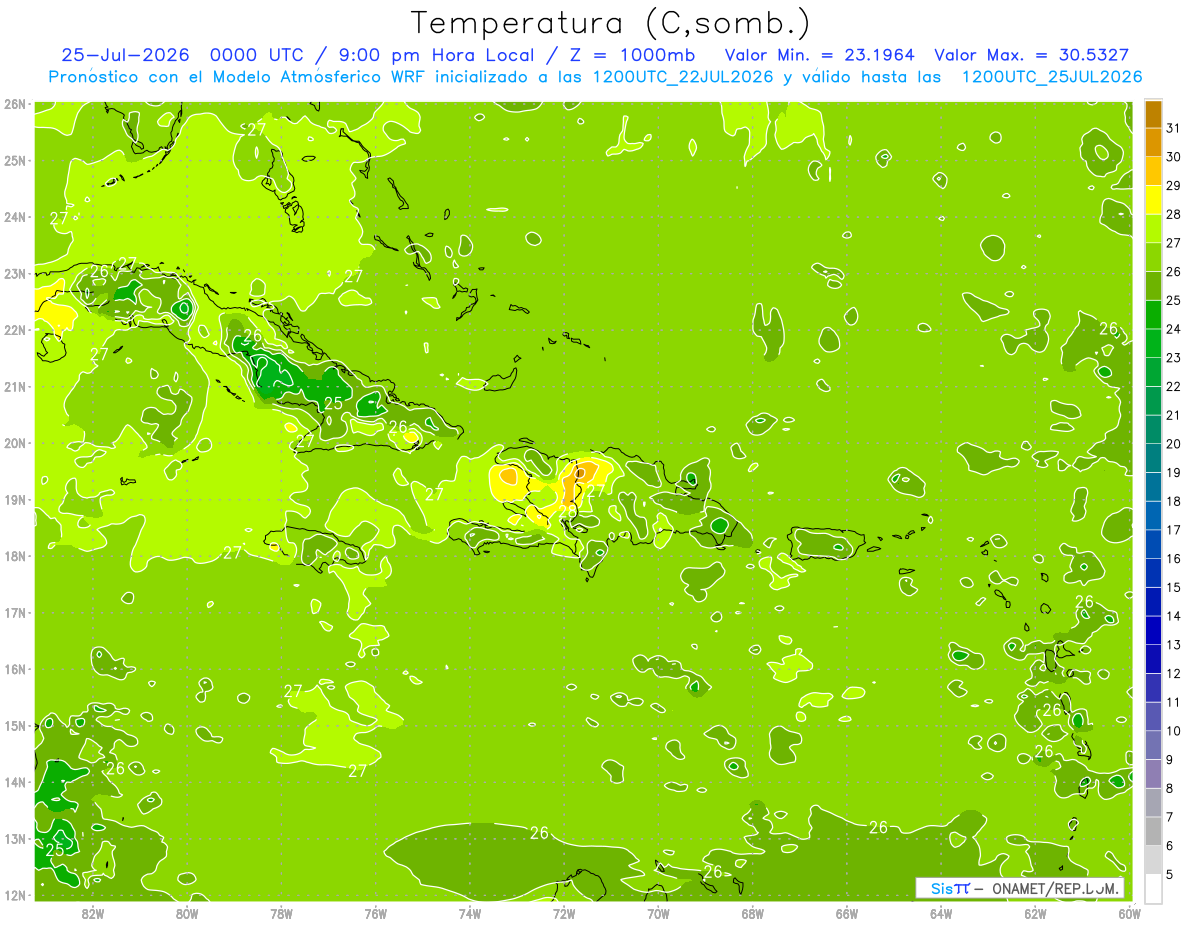Click the '1200UTC_25JUL2026' valid-until time
The image size is (1200, 927).
point(1052,77)
